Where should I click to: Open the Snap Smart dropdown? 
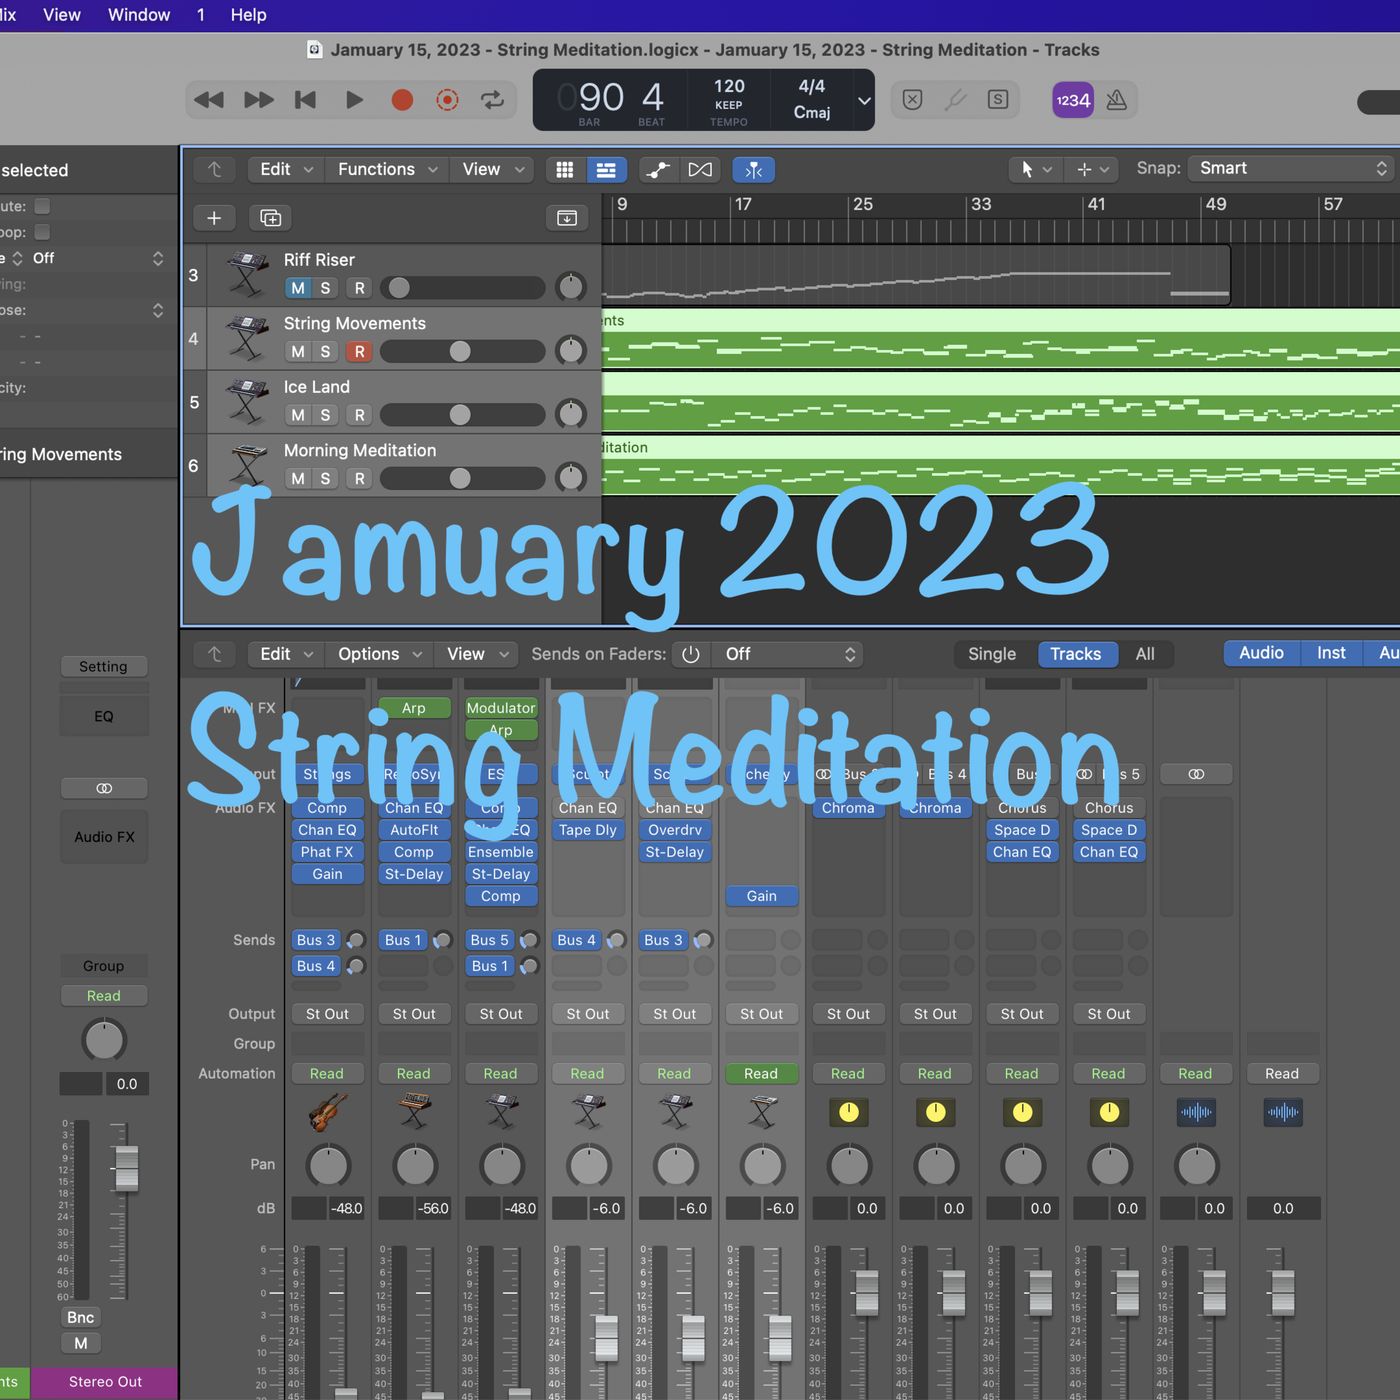[1292, 168]
